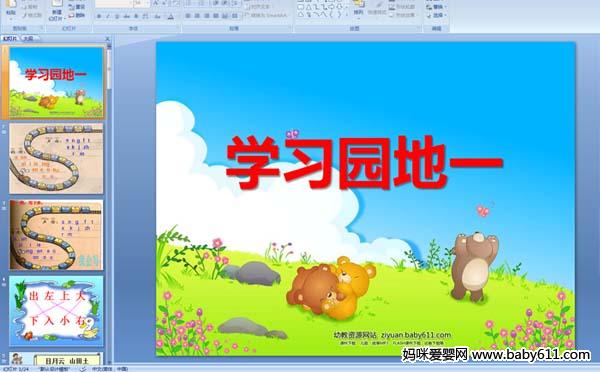Open the Shape Effects dropdown
The image size is (600, 372).
tap(403, 15)
